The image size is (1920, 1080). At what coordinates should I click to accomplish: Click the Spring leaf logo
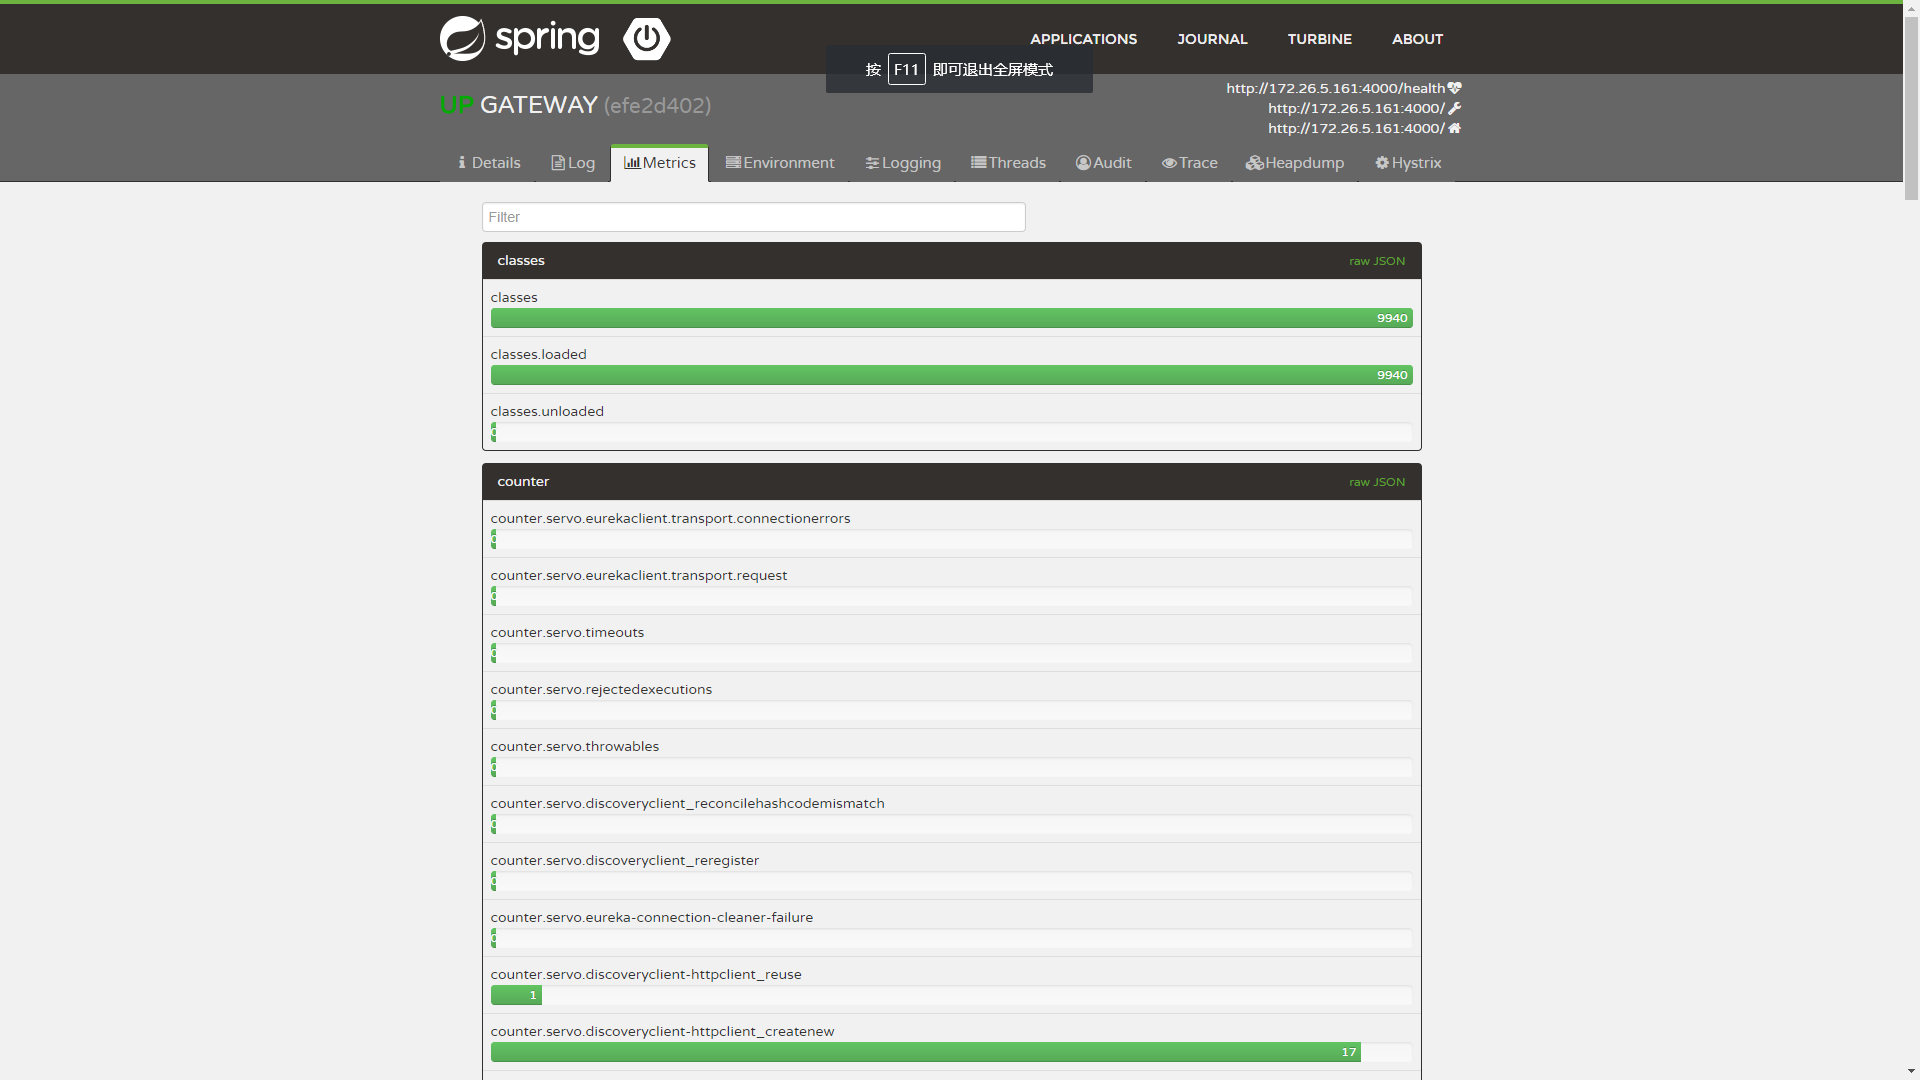[463, 39]
